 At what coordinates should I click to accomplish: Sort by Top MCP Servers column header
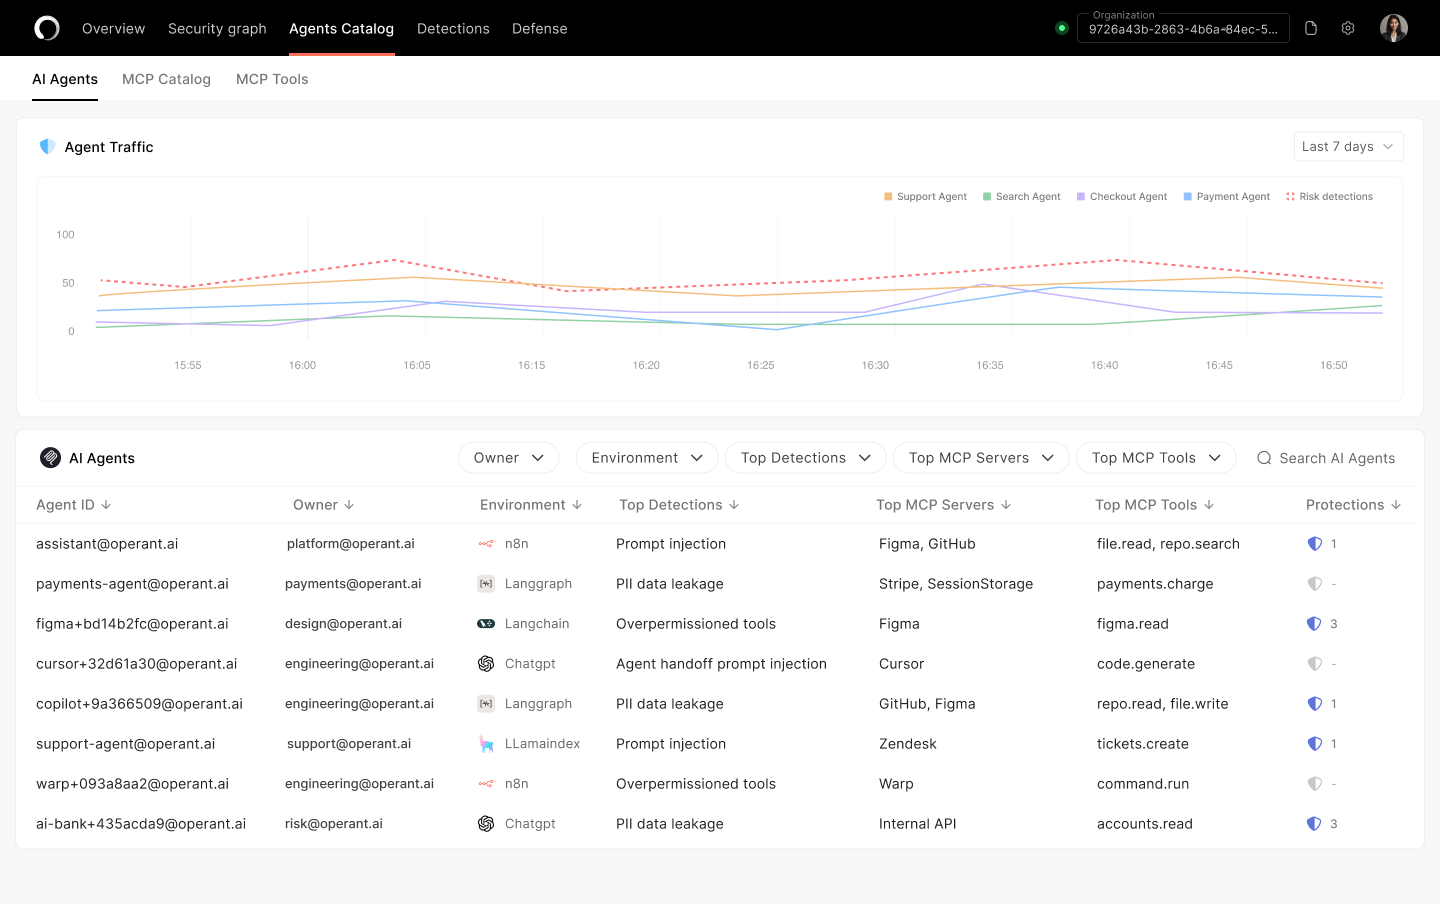pyautogui.click(x=944, y=505)
